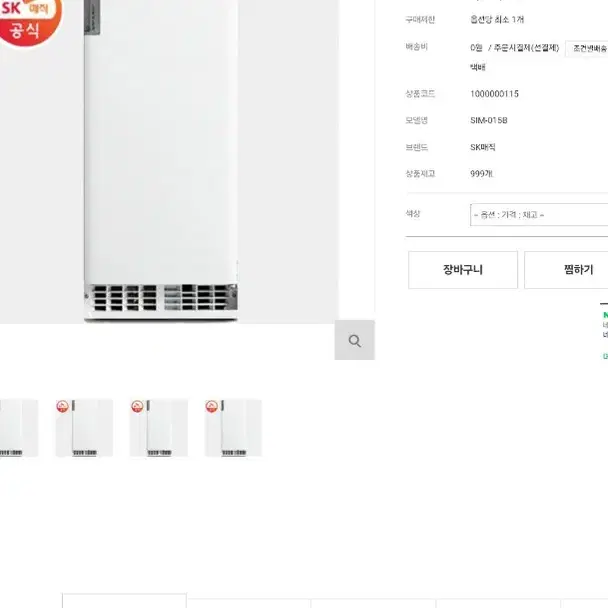This screenshot has width=608, height=608.
Task: Select the third product thumbnail
Action: click(x=159, y=428)
